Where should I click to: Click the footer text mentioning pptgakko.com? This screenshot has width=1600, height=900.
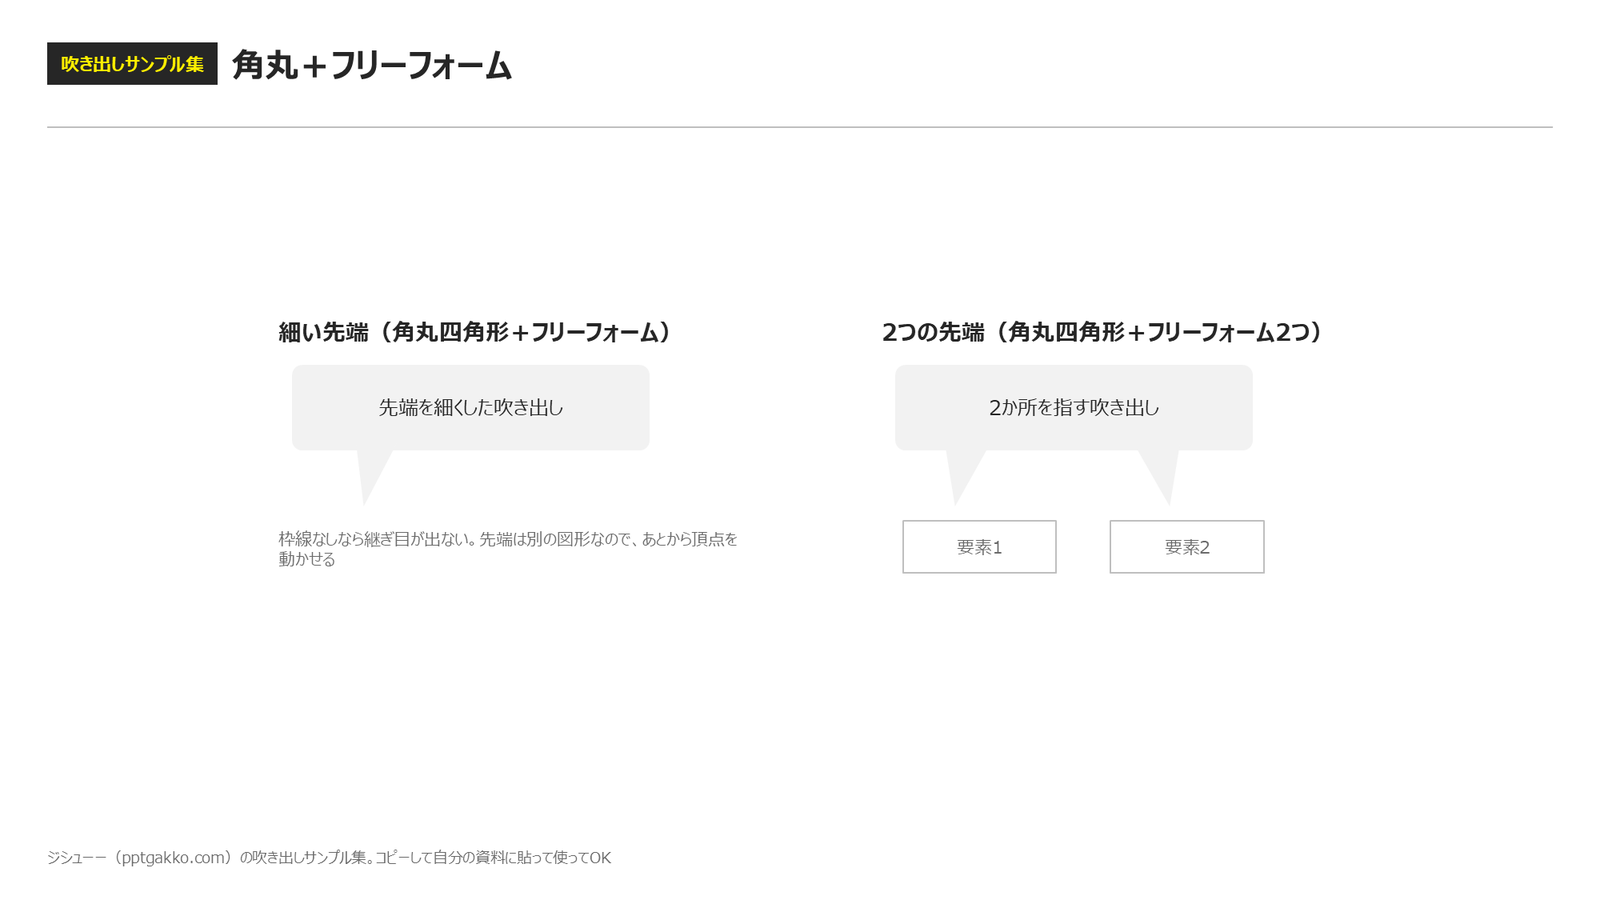pyautogui.click(x=329, y=857)
